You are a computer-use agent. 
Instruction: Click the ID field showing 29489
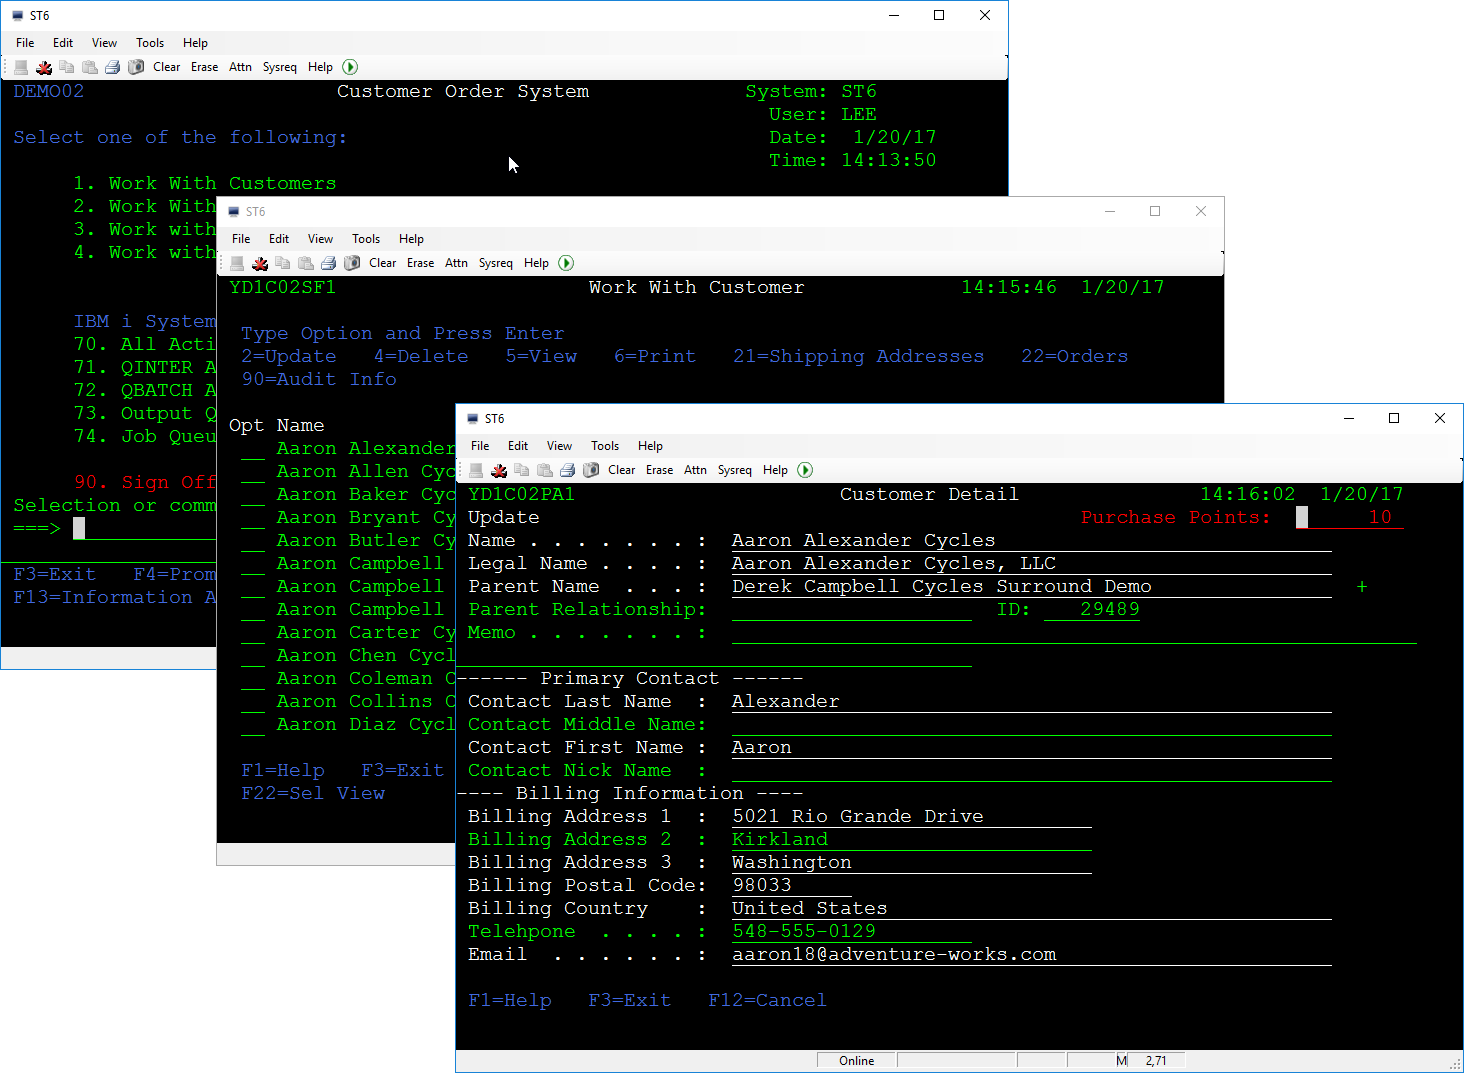(x=1091, y=610)
